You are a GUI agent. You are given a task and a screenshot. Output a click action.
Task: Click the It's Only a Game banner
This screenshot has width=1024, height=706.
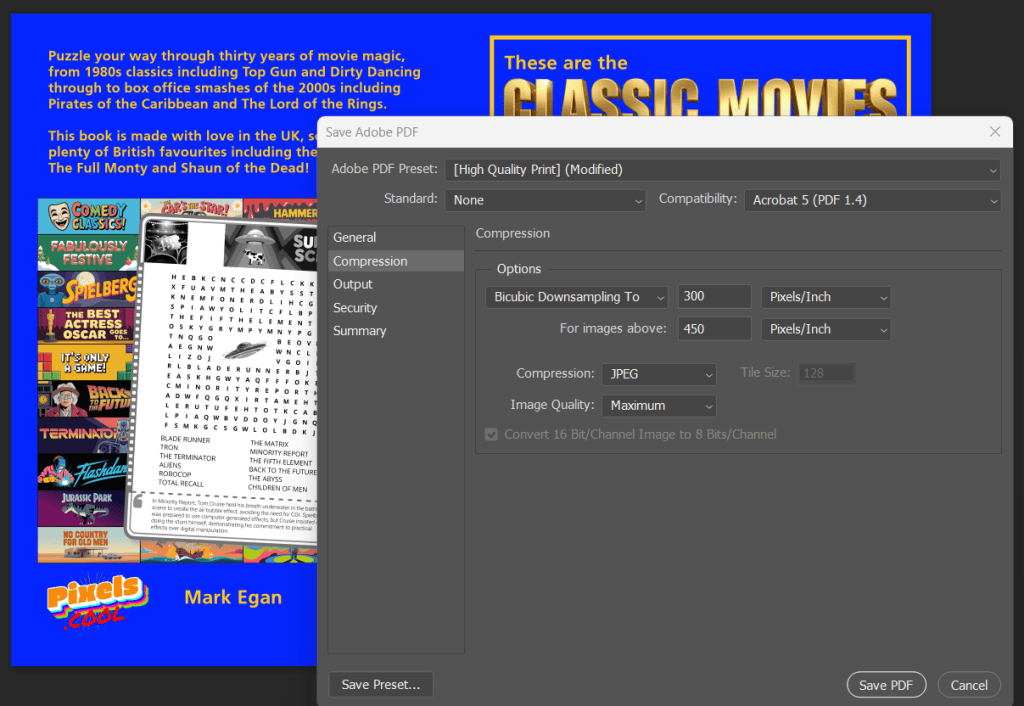[86, 362]
